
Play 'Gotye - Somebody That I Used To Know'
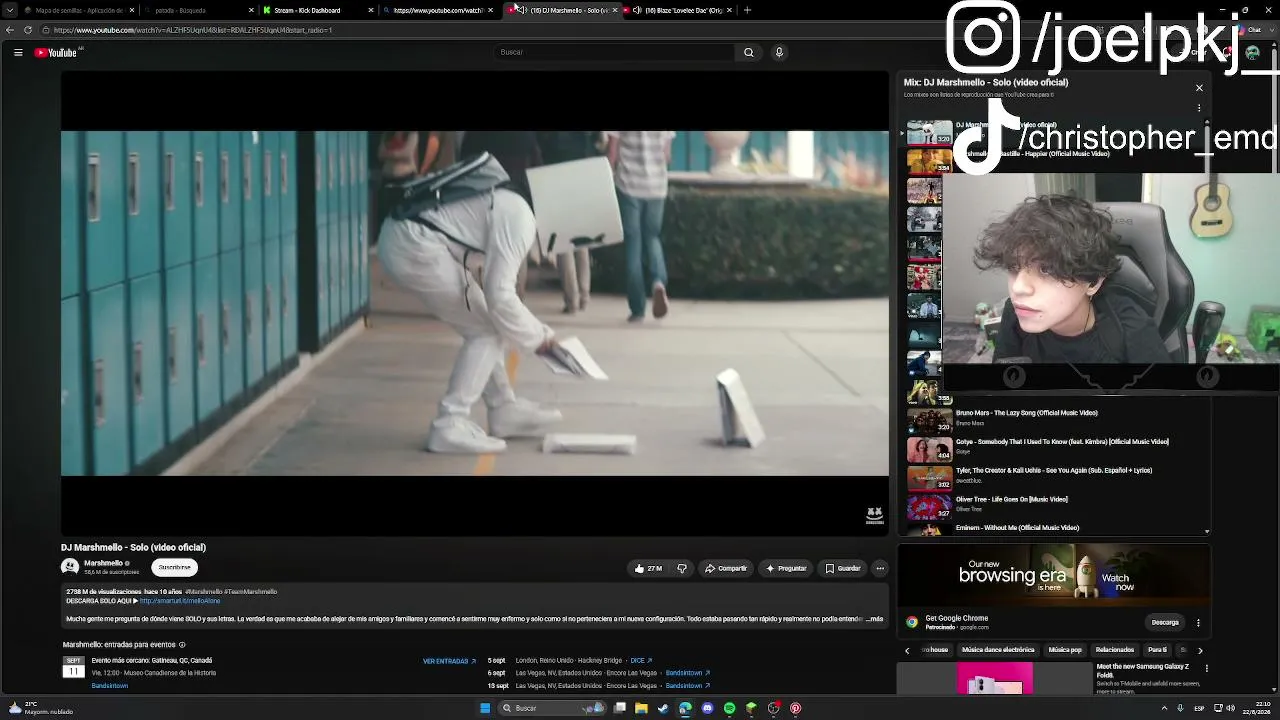tap(1056, 450)
